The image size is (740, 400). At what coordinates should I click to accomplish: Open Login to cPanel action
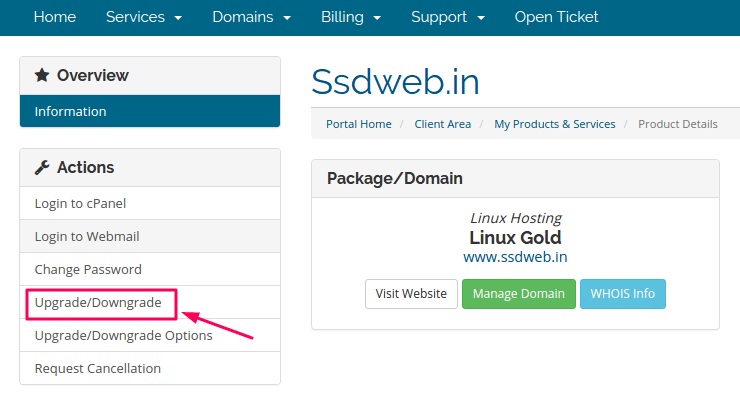[x=150, y=203]
